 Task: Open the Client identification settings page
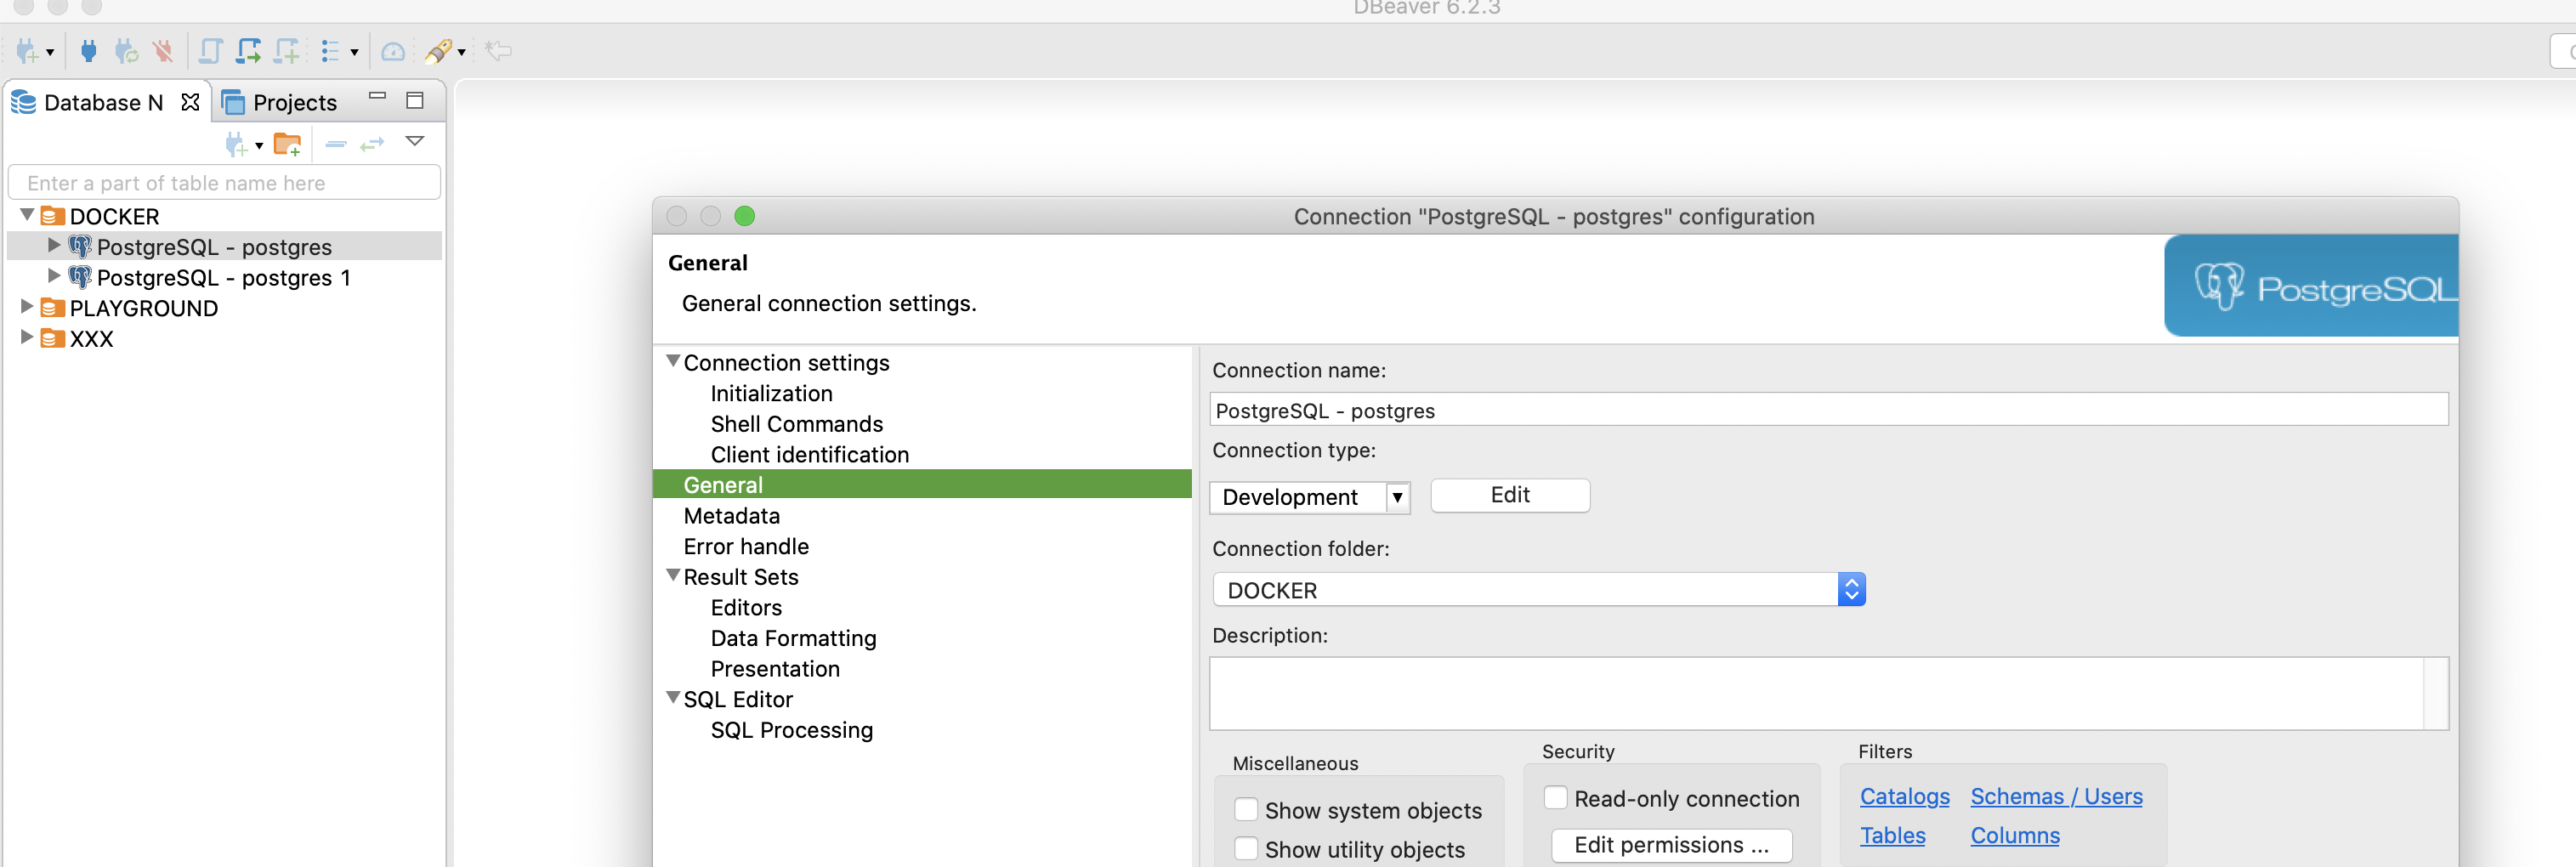pyautogui.click(x=810, y=454)
